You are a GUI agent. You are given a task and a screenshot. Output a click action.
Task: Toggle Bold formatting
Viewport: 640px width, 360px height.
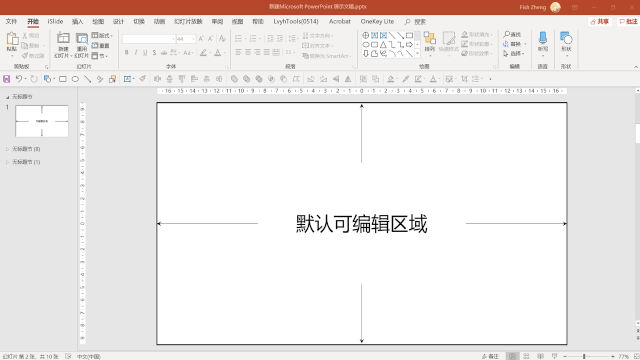coord(127,53)
